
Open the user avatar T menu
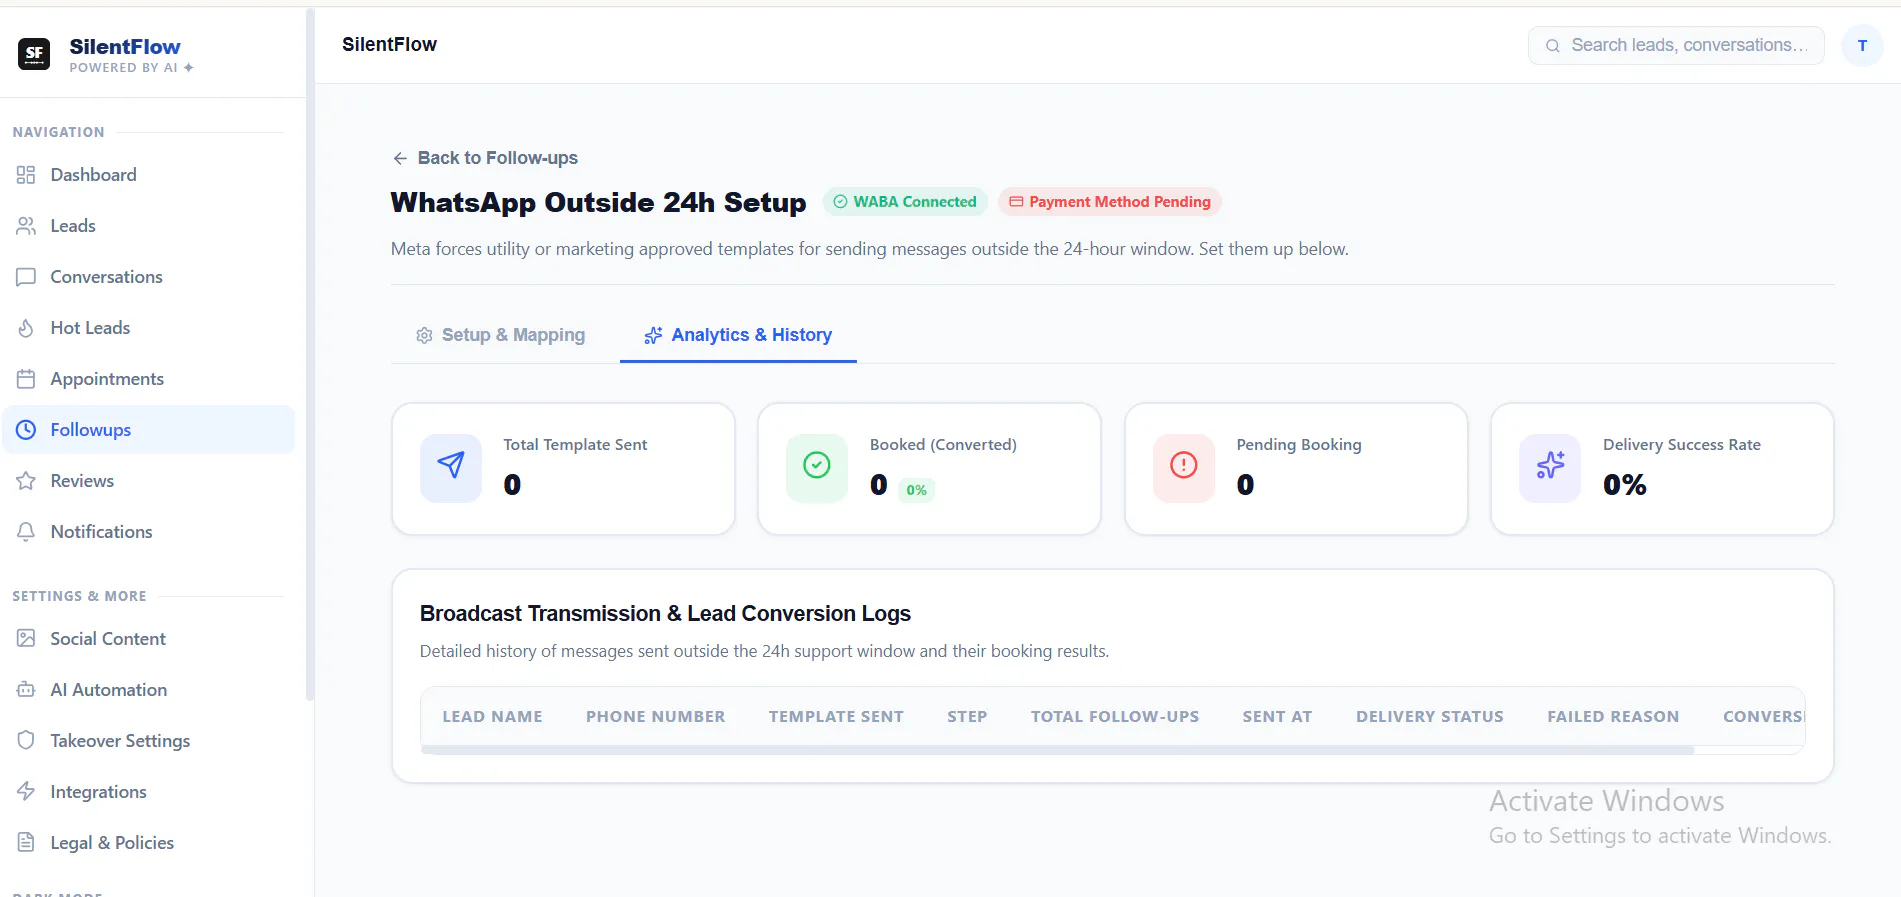(1862, 46)
